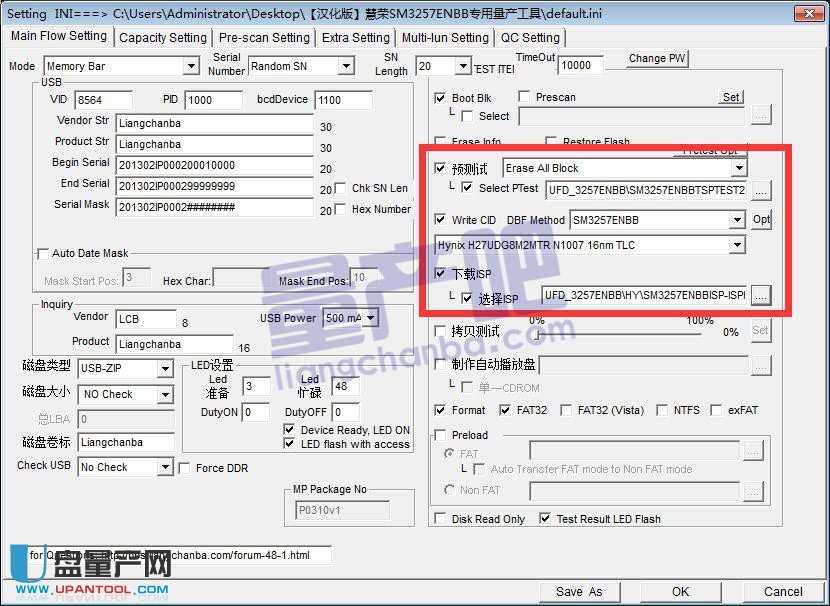Browse for the Select PTest file path

point(761,190)
